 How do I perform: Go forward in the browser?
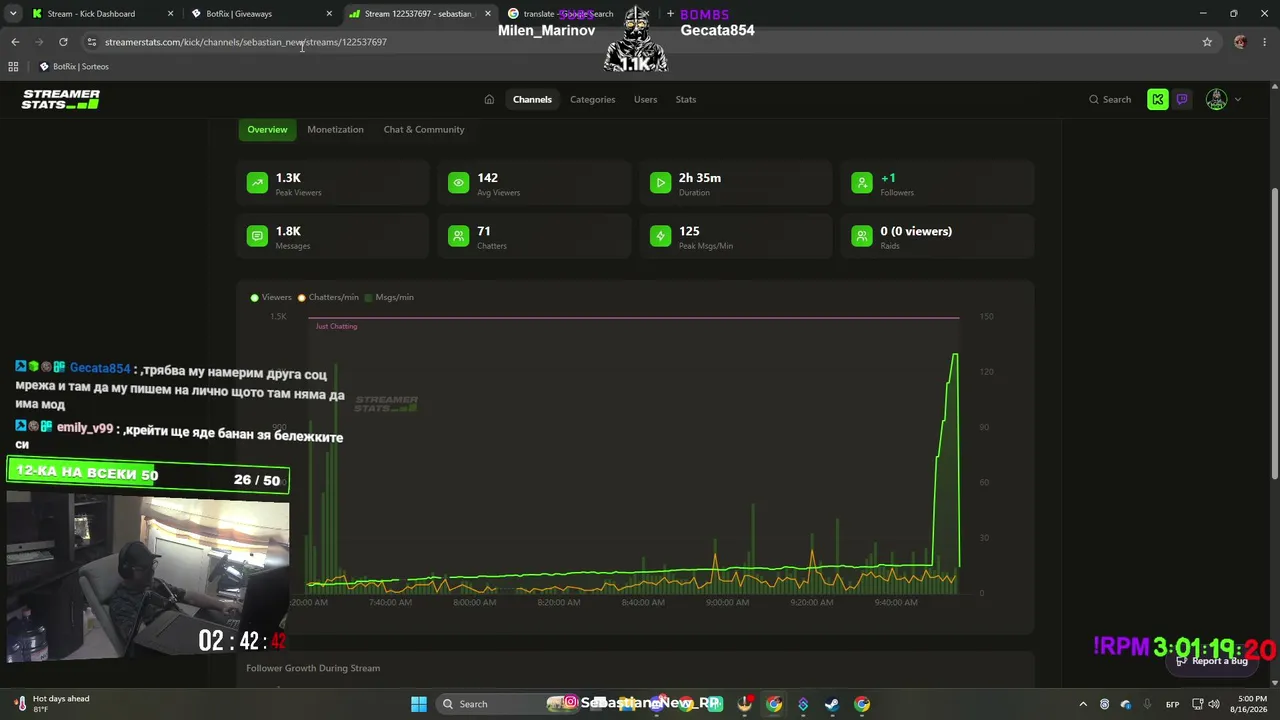tap(39, 42)
